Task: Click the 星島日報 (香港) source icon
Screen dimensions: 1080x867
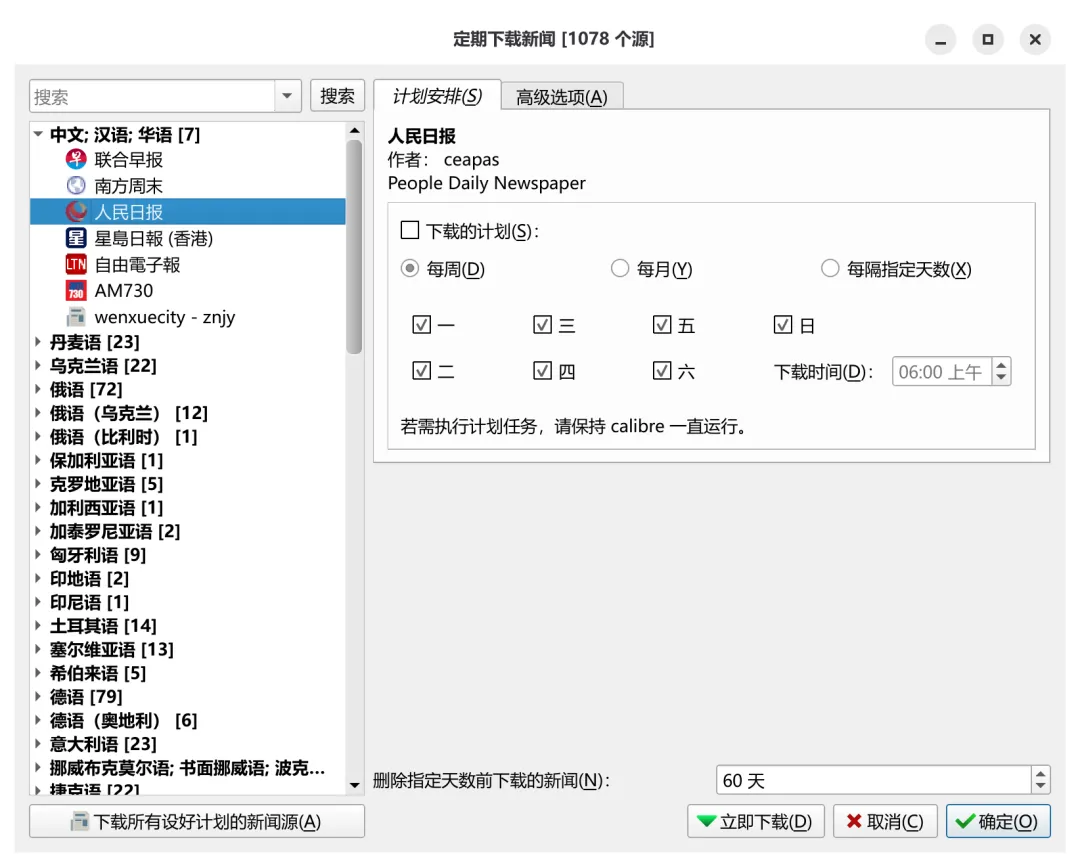Action: [76, 238]
